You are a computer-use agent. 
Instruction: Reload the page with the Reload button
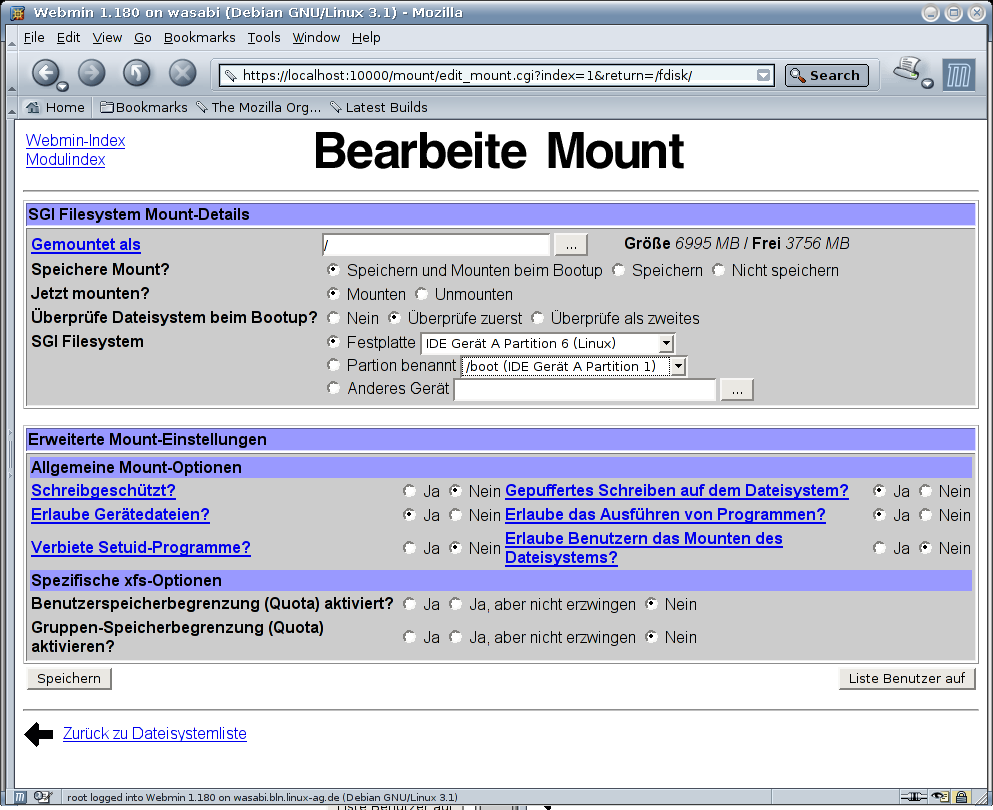(137, 73)
